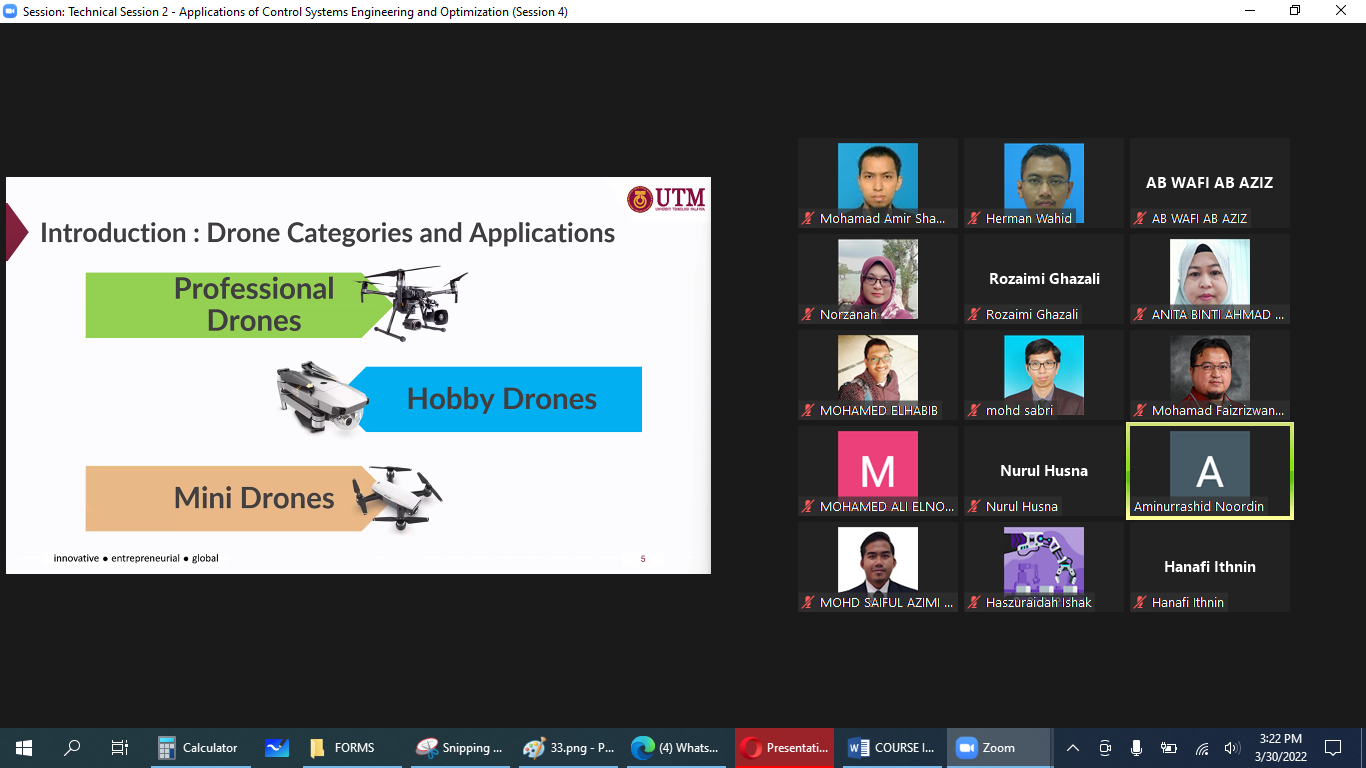
Task: Open the 33.png Paint window
Action: (x=569, y=747)
